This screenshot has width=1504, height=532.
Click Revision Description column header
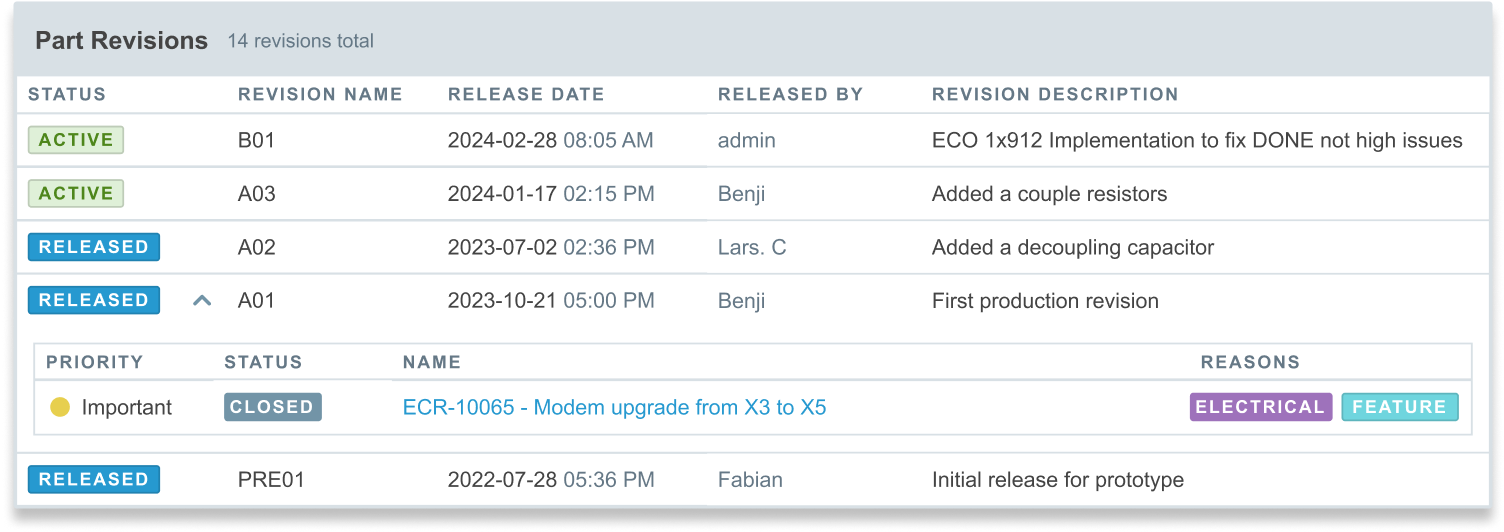tap(1055, 95)
